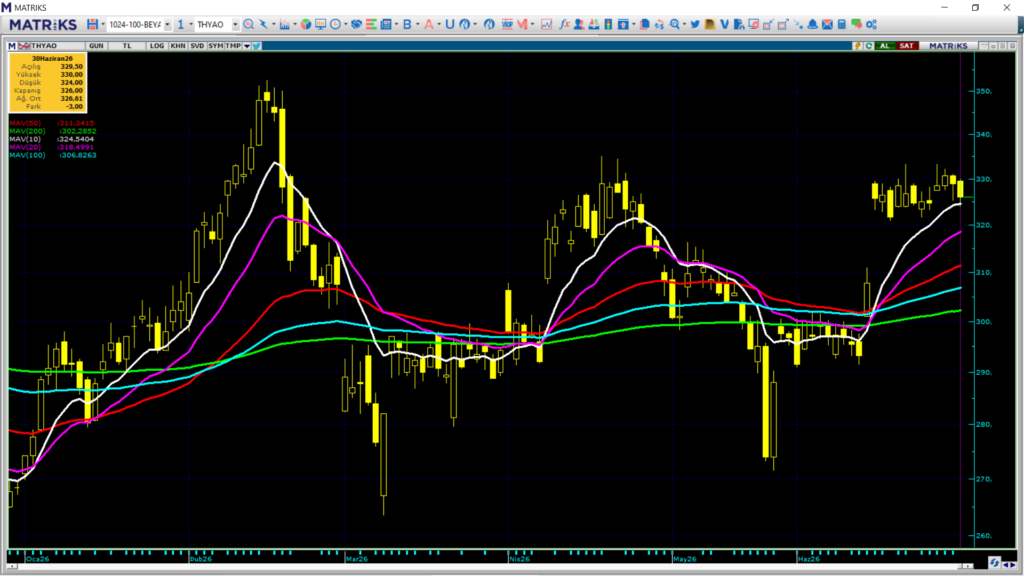Click the zoom magnifier icon in right toolbar
Screen dimensions: 1024x576
(675, 24)
